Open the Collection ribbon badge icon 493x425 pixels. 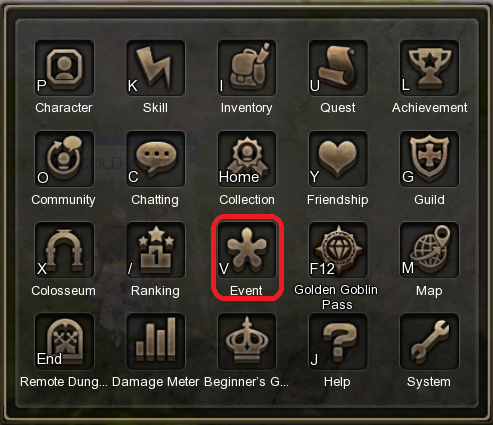pyautogui.click(x=247, y=159)
